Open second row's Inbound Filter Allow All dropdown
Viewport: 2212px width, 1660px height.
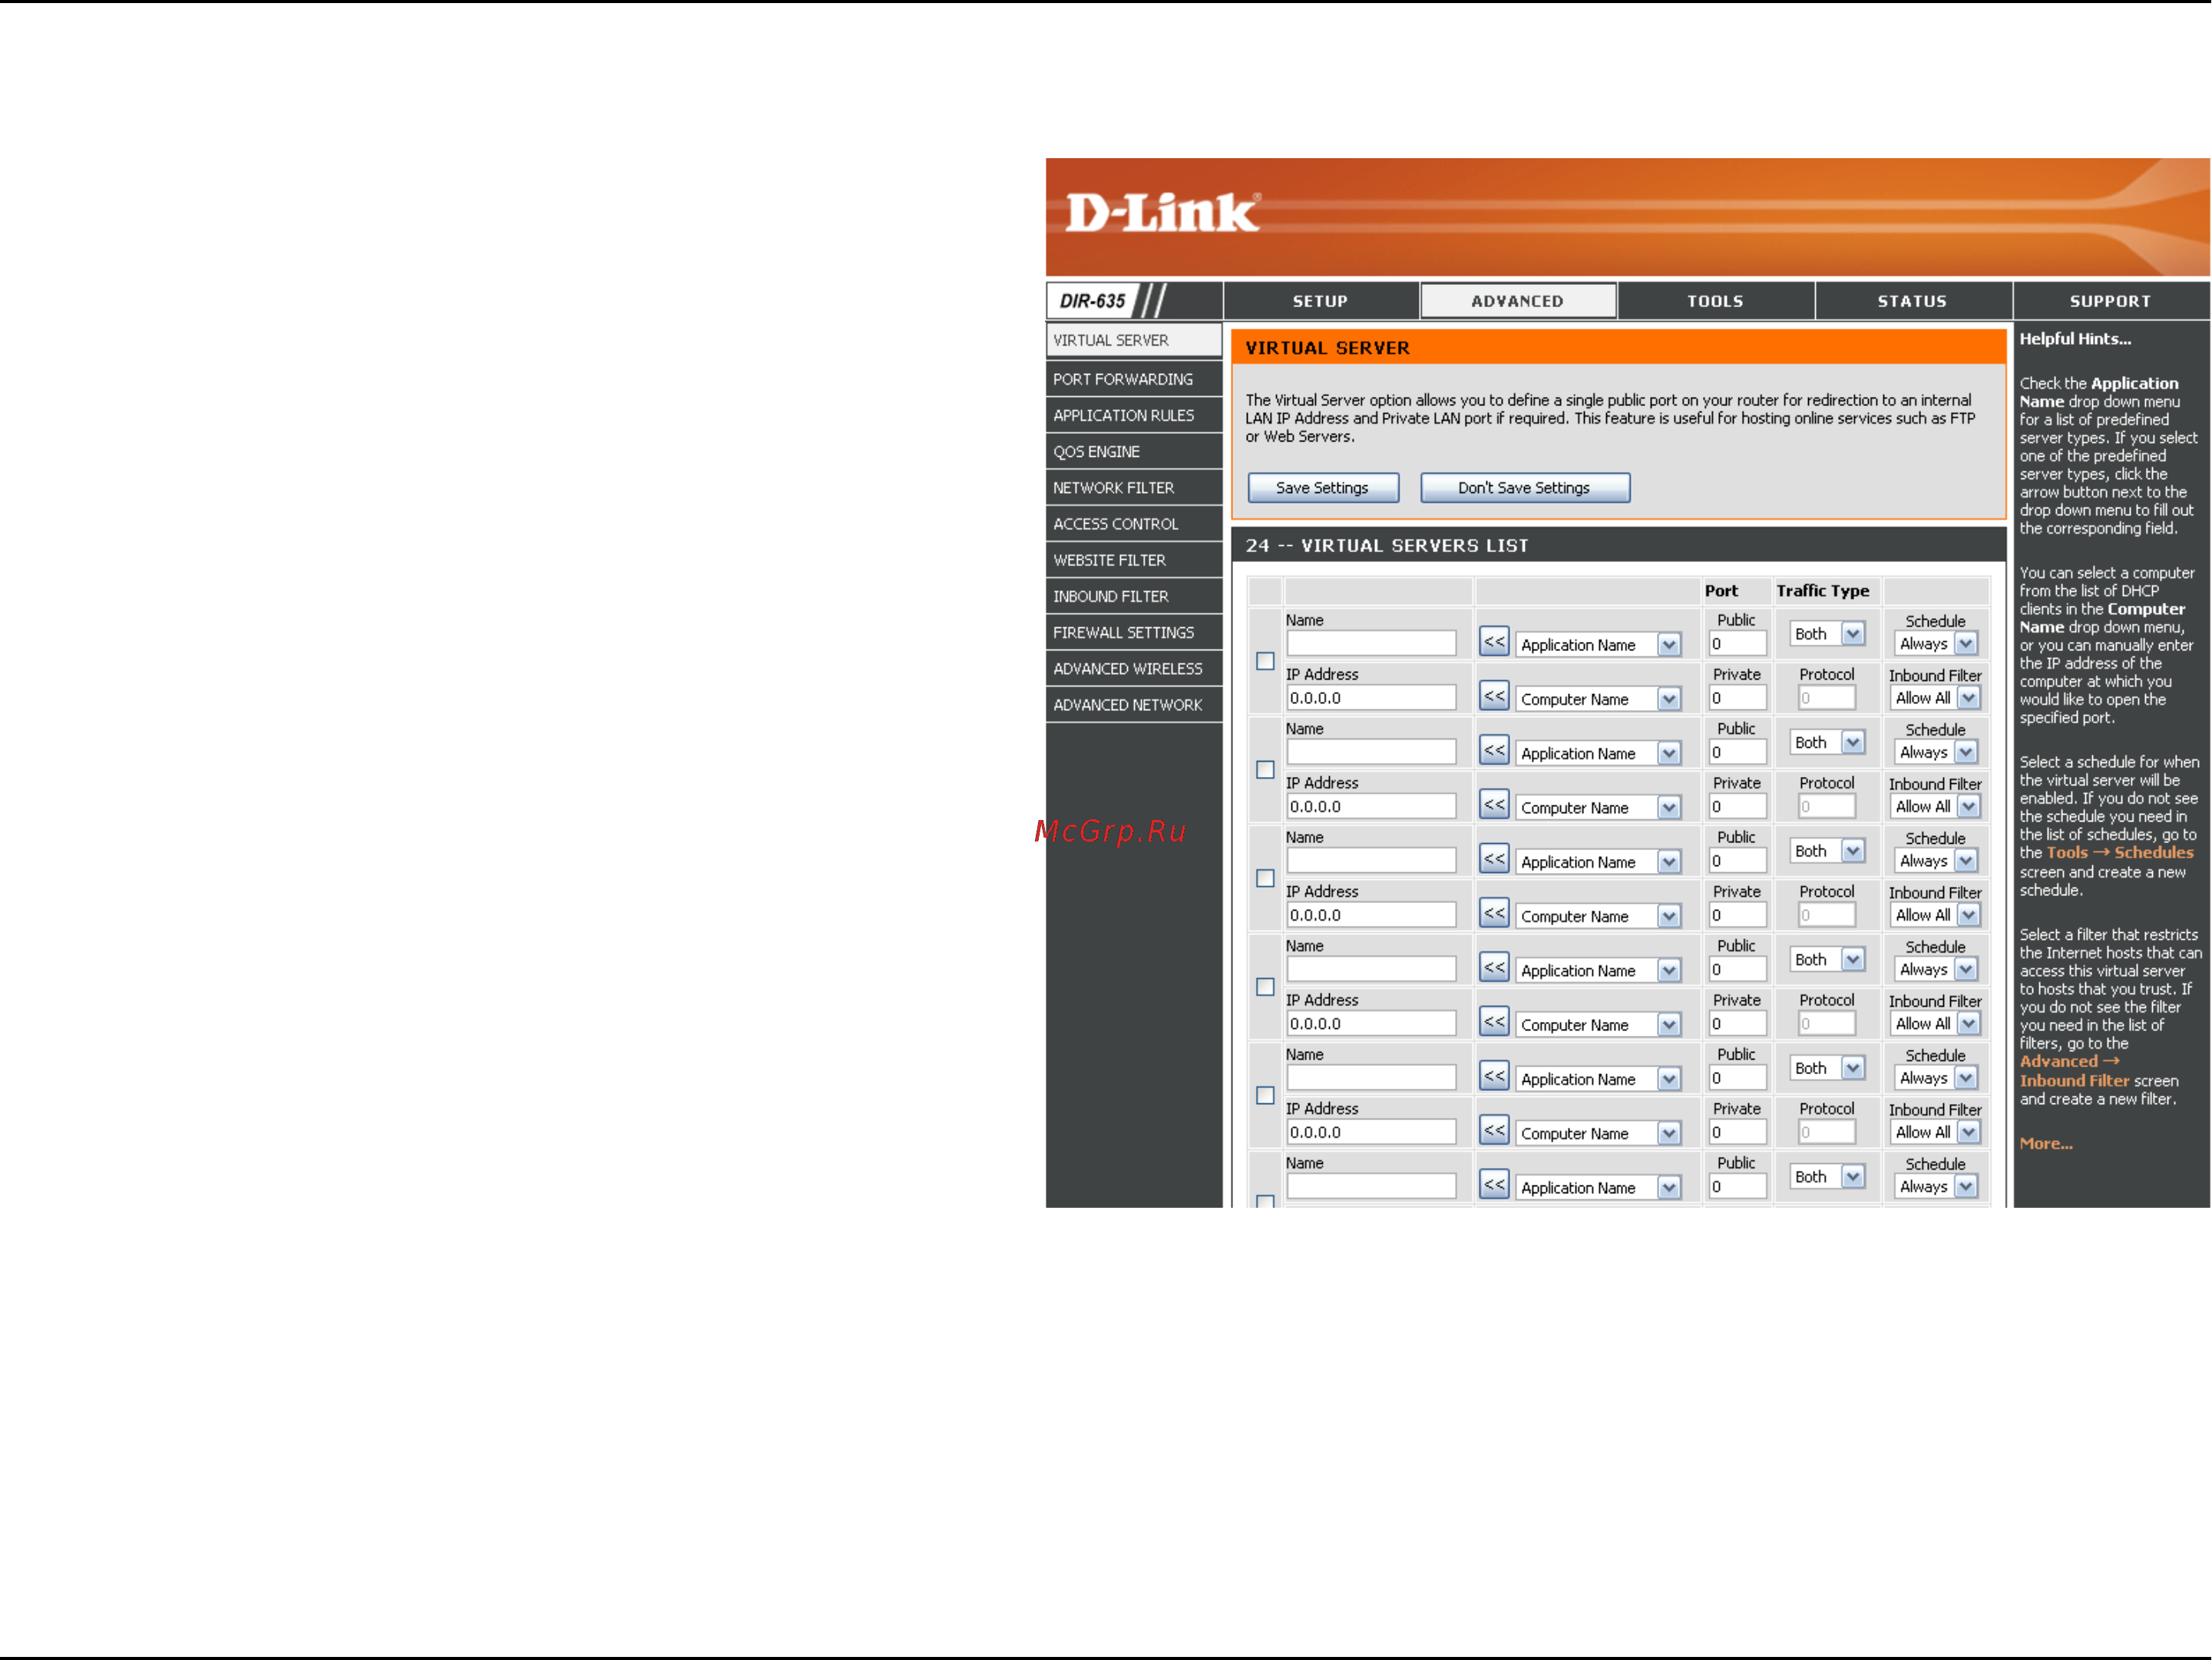click(x=1936, y=807)
